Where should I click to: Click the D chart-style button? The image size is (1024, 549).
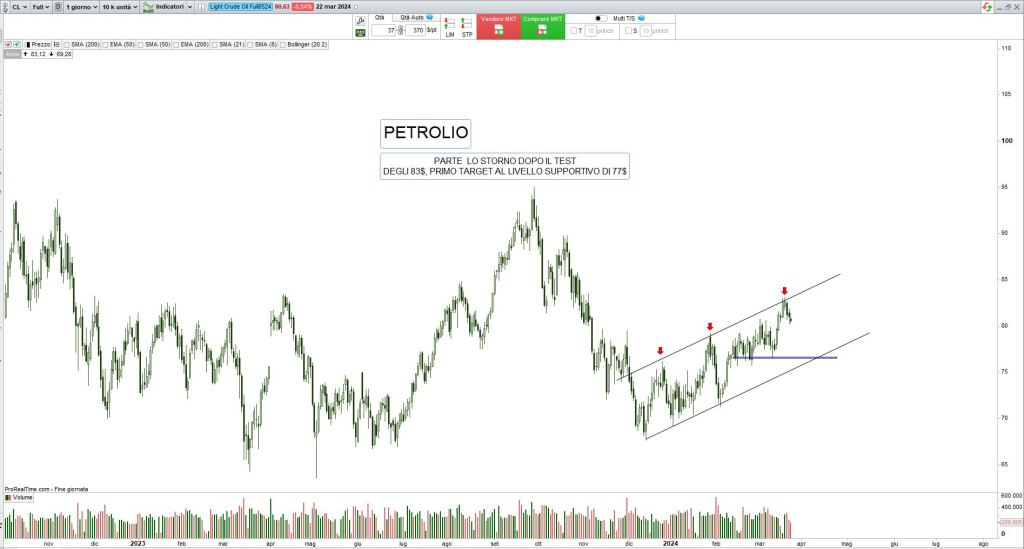pyautogui.click(x=58, y=7)
